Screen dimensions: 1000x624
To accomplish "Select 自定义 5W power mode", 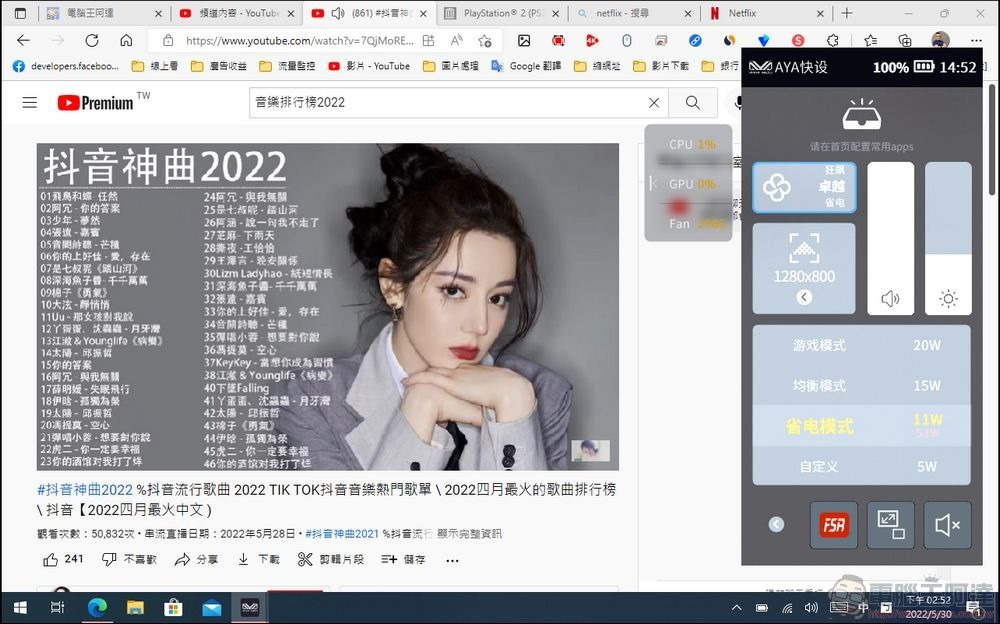I will [862, 466].
